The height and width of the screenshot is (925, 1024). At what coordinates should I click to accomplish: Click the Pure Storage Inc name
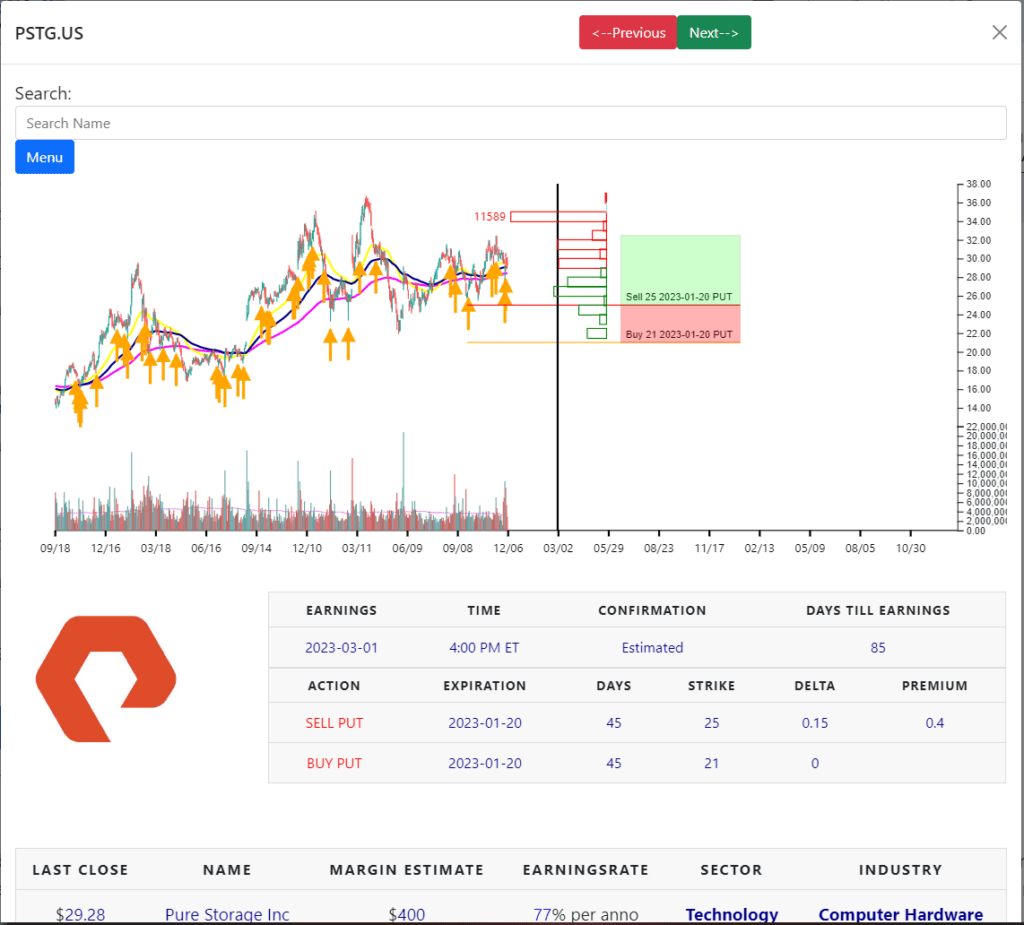227,914
